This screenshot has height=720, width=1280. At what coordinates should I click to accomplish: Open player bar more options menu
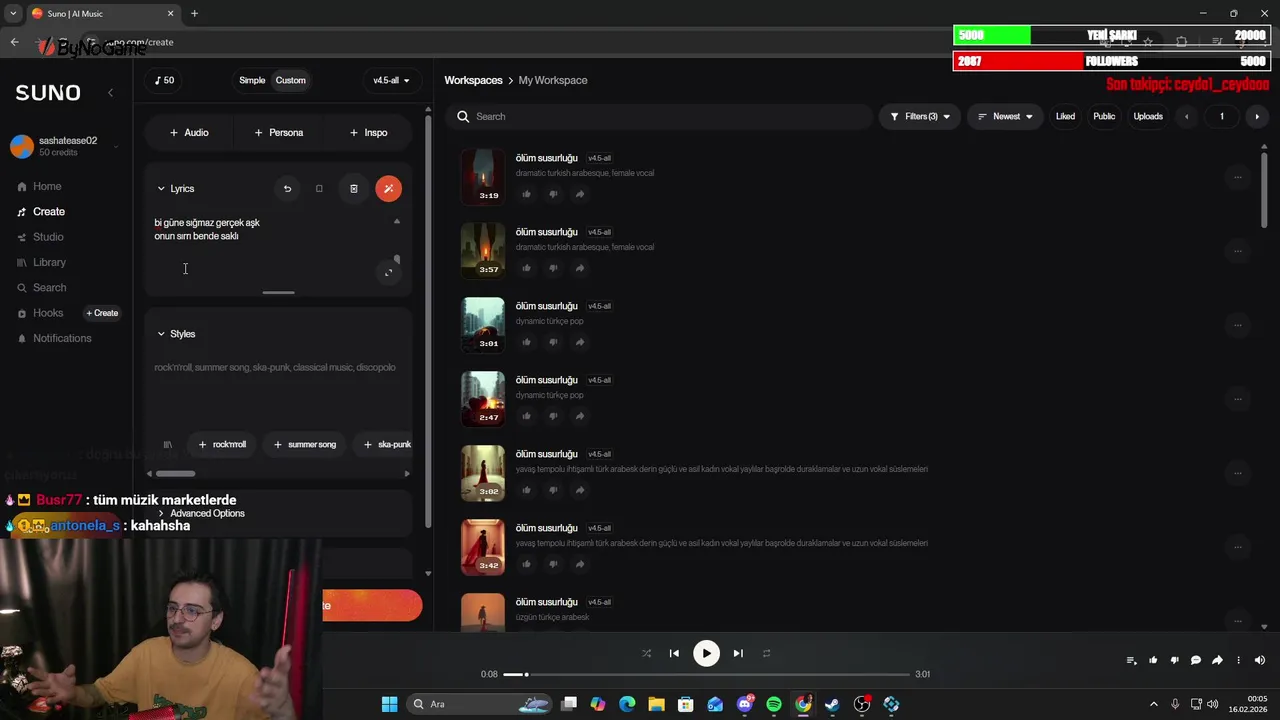[x=1238, y=660]
